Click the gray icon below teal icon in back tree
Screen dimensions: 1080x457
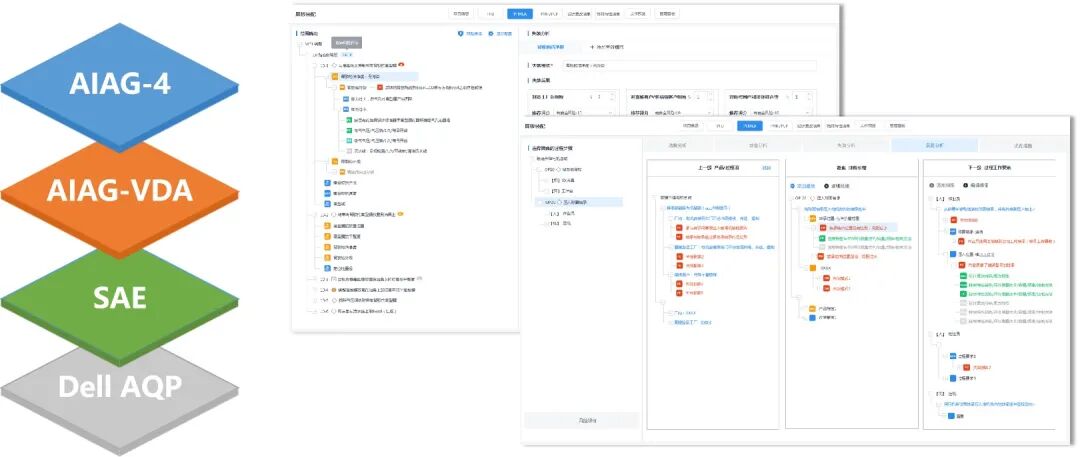pyautogui.click(x=349, y=150)
